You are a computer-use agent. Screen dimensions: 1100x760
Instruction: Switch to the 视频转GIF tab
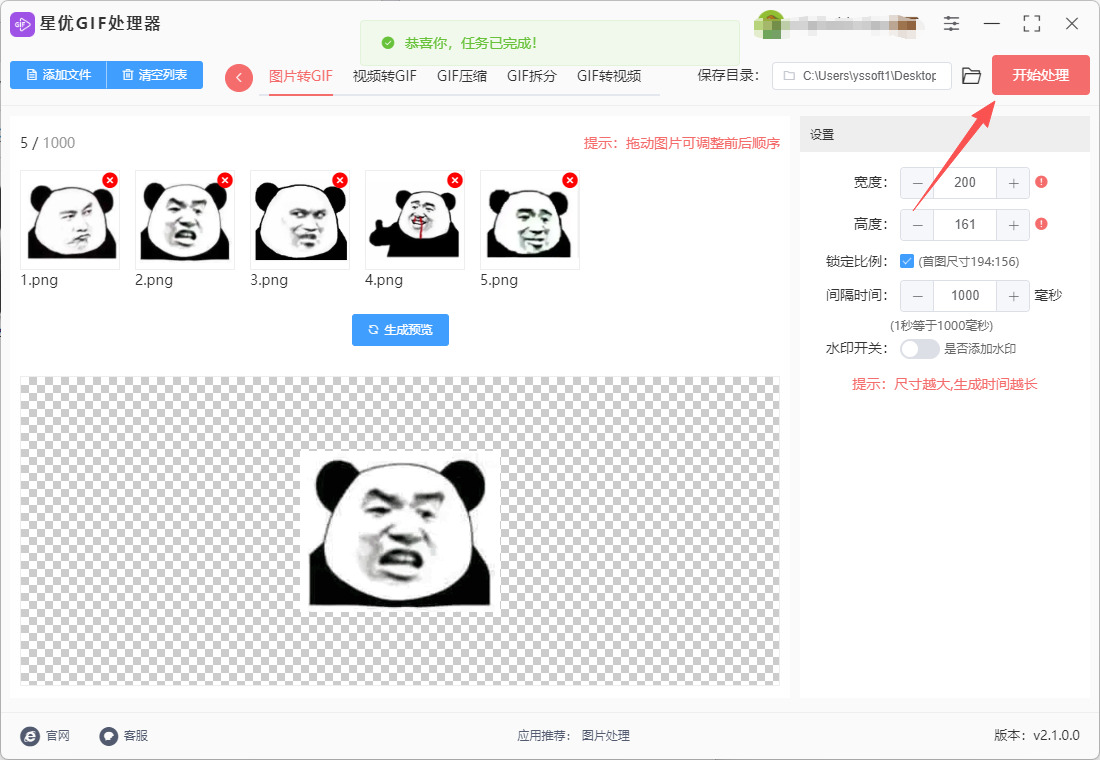point(384,76)
